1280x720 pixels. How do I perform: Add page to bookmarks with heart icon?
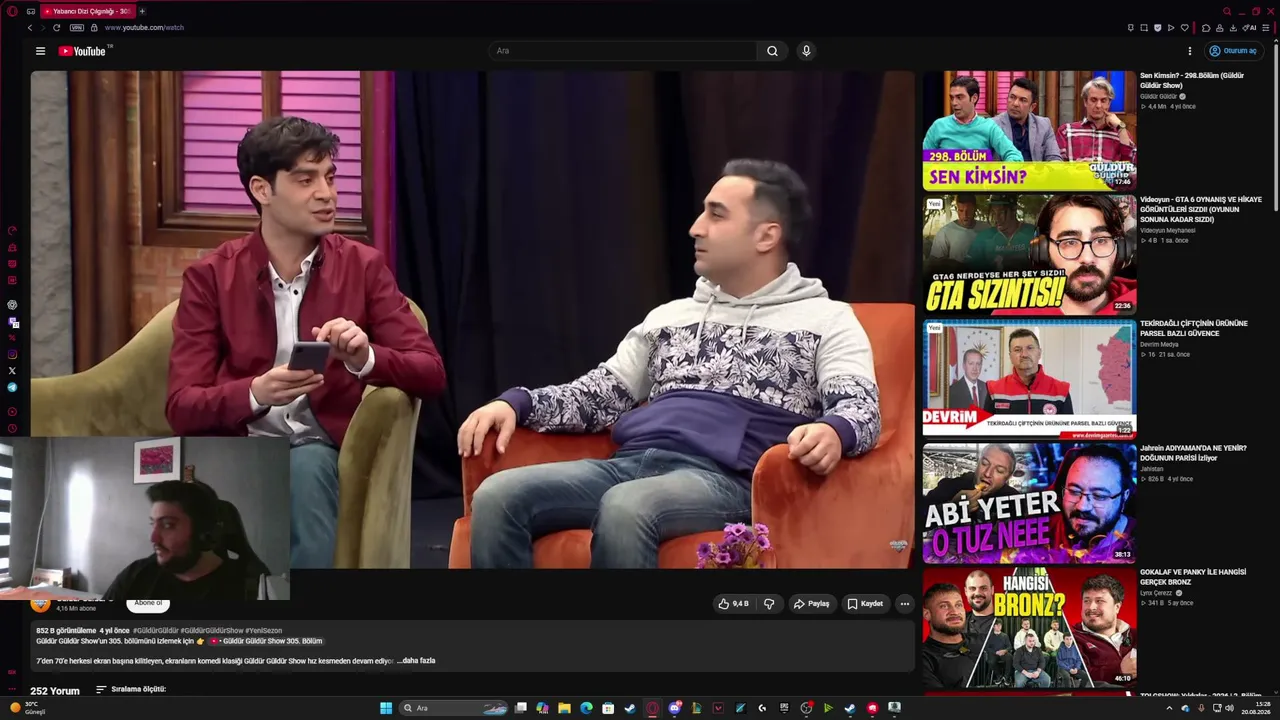[x=1185, y=28]
